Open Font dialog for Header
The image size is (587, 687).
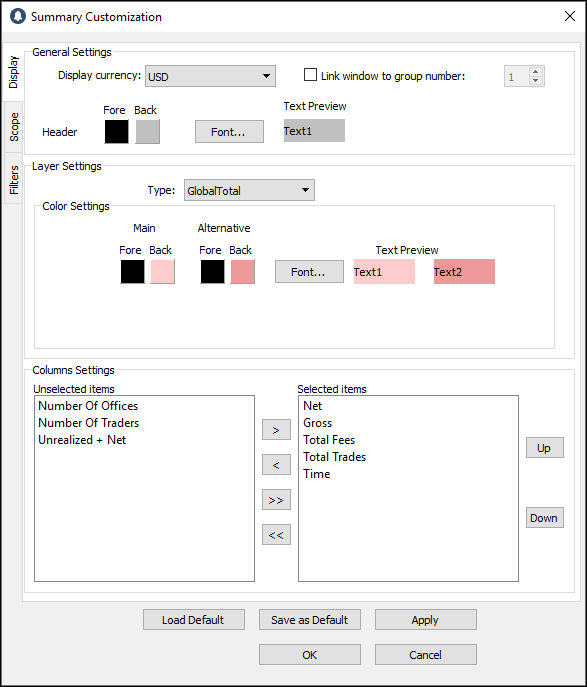click(229, 131)
